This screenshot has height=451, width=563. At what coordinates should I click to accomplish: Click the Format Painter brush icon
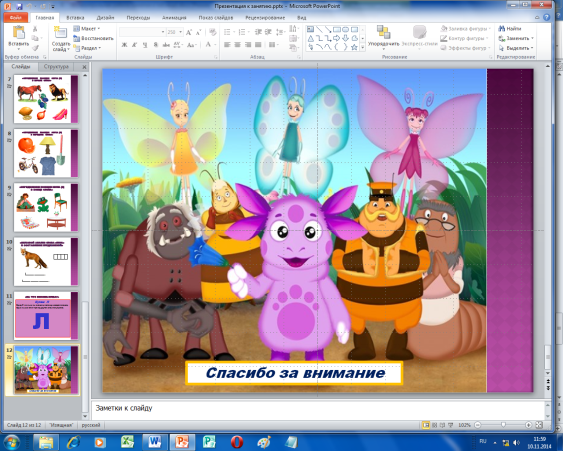tap(35, 48)
